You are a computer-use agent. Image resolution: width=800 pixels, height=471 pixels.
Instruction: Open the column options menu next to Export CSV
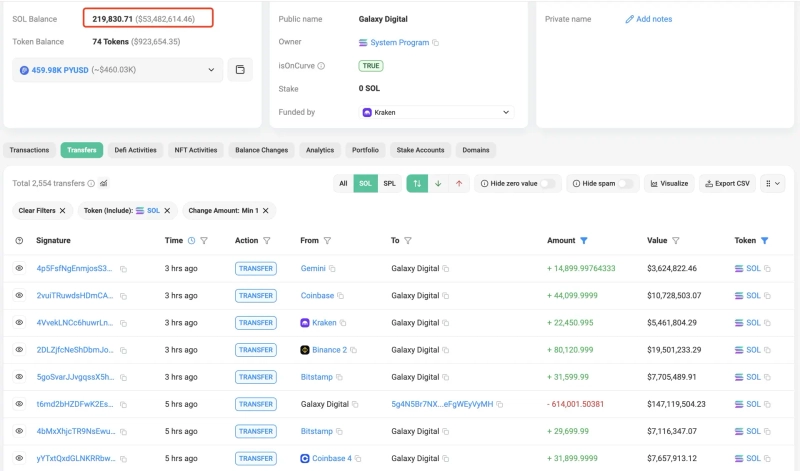click(772, 184)
